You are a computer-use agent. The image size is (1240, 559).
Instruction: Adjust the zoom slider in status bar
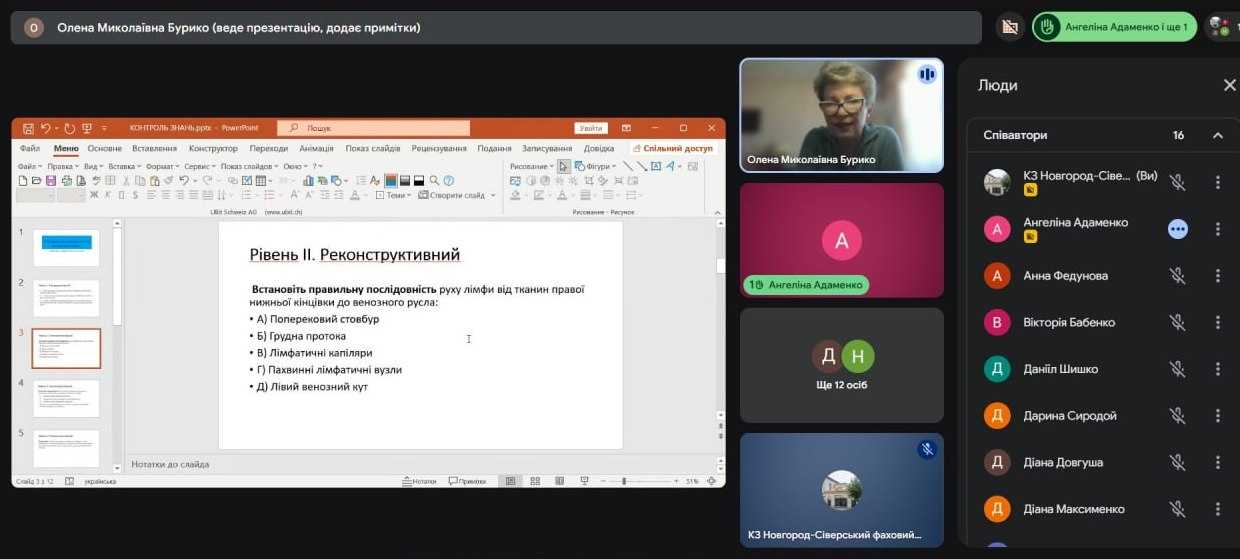coord(624,481)
